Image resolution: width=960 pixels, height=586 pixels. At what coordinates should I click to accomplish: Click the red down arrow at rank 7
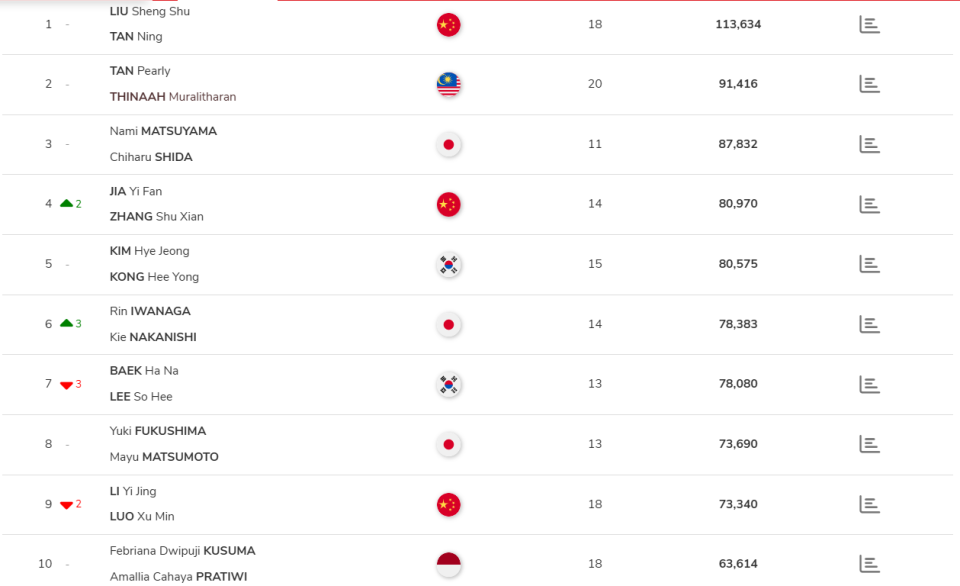point(67,385)
